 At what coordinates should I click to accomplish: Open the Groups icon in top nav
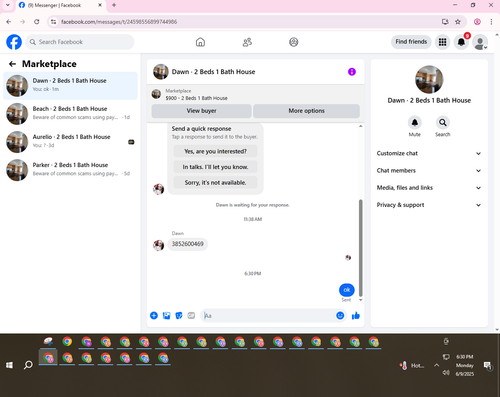[x=294, y=42]
